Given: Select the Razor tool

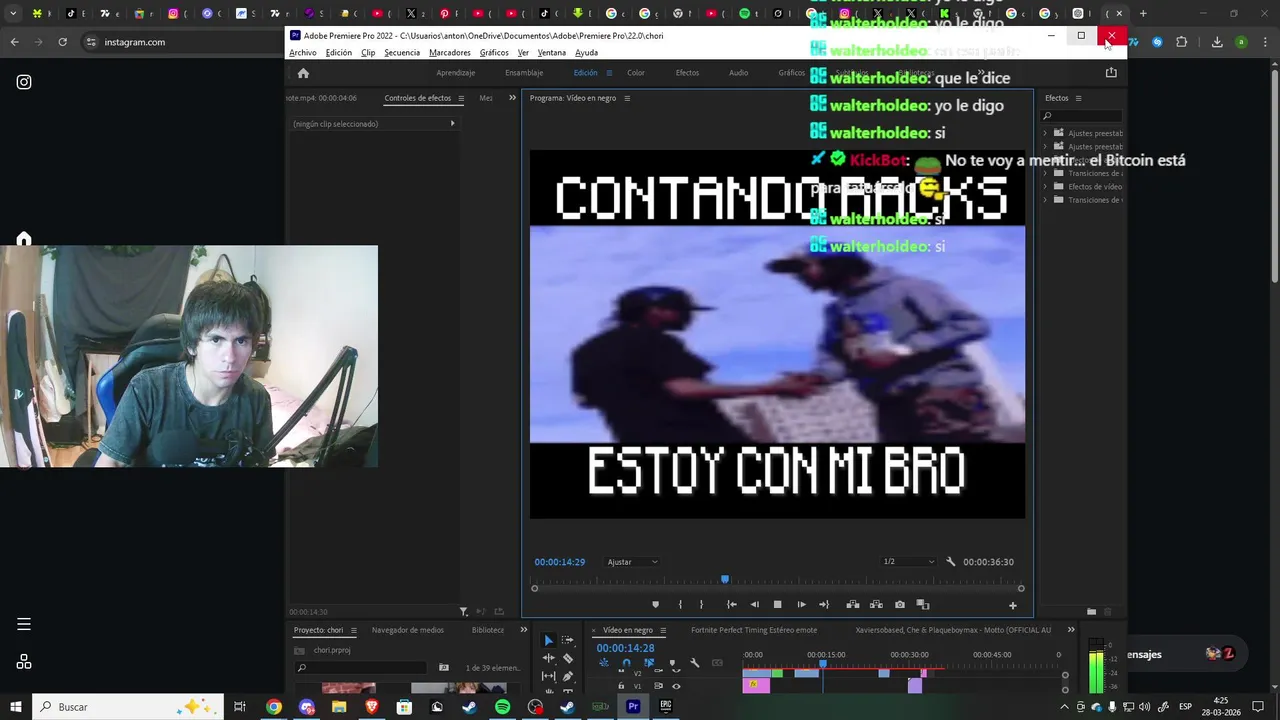Looking at the screenshot, I should 568,658.
